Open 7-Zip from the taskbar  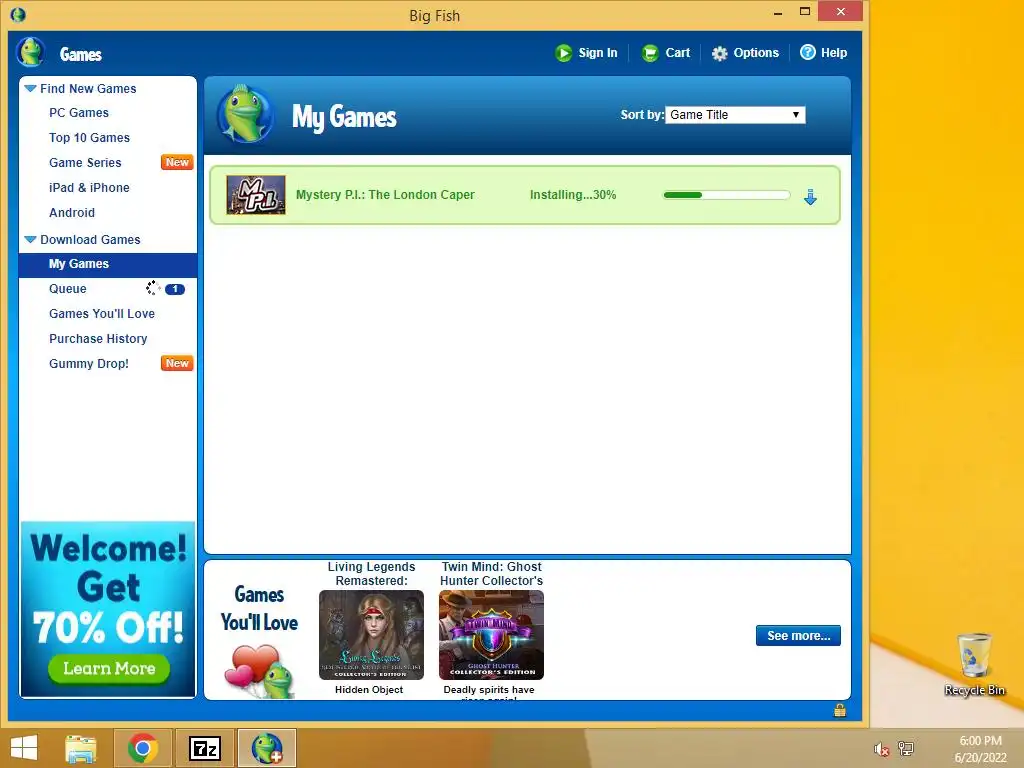(204, 748)
